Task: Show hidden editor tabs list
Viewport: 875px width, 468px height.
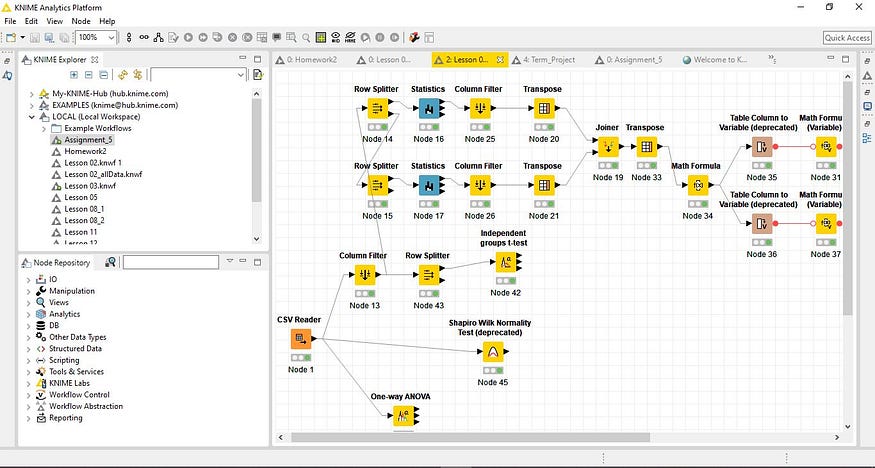Action: (x=772, y=59)
